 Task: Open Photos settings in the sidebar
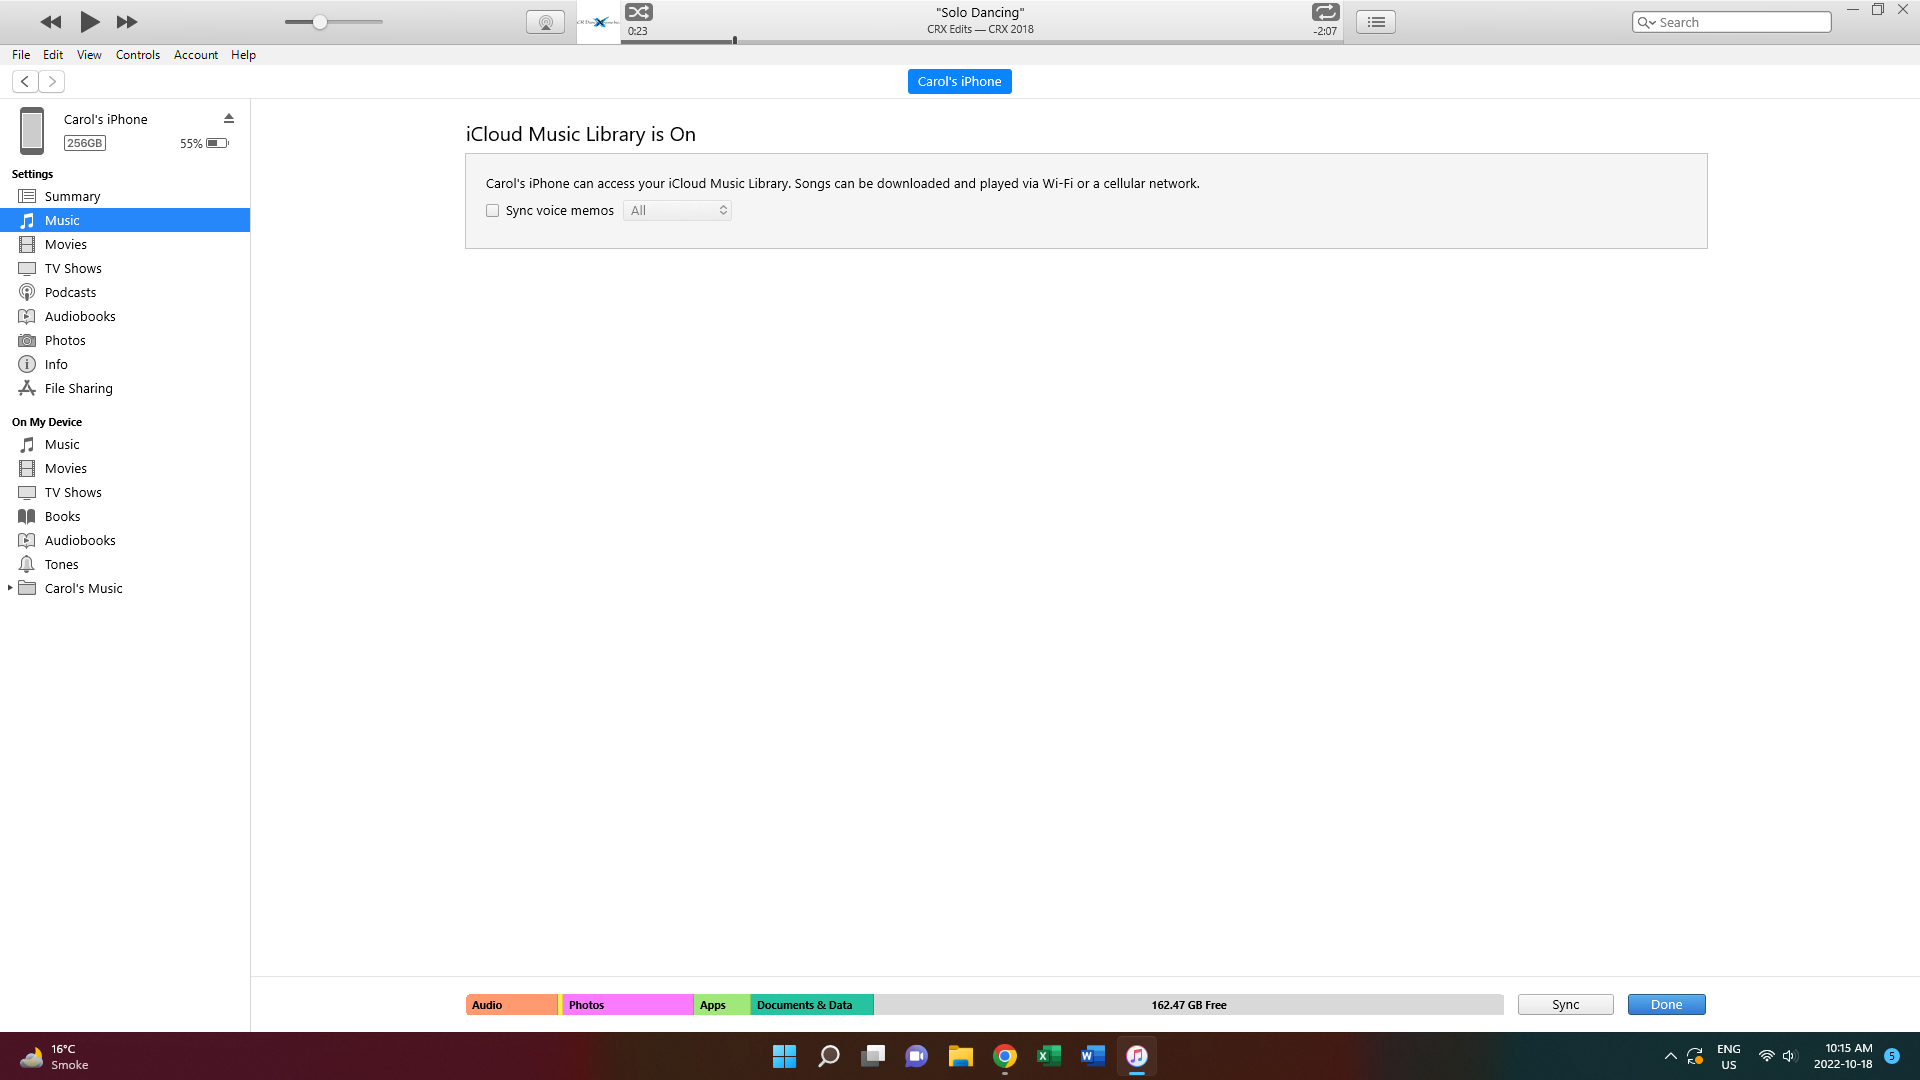coord(65,340)
